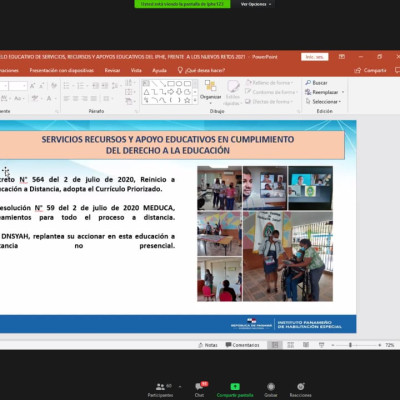Expand the Reemplazar dropdown arrow

tap(343, 92)
